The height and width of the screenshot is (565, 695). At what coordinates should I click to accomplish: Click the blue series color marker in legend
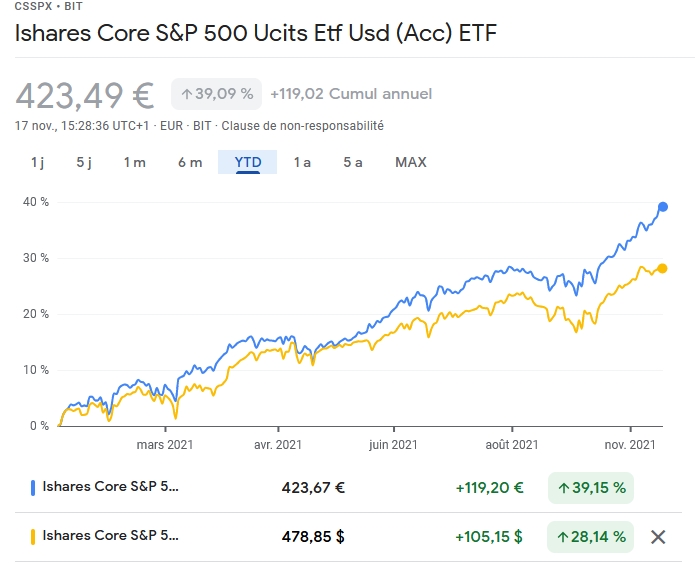click(x=34, y=488)
